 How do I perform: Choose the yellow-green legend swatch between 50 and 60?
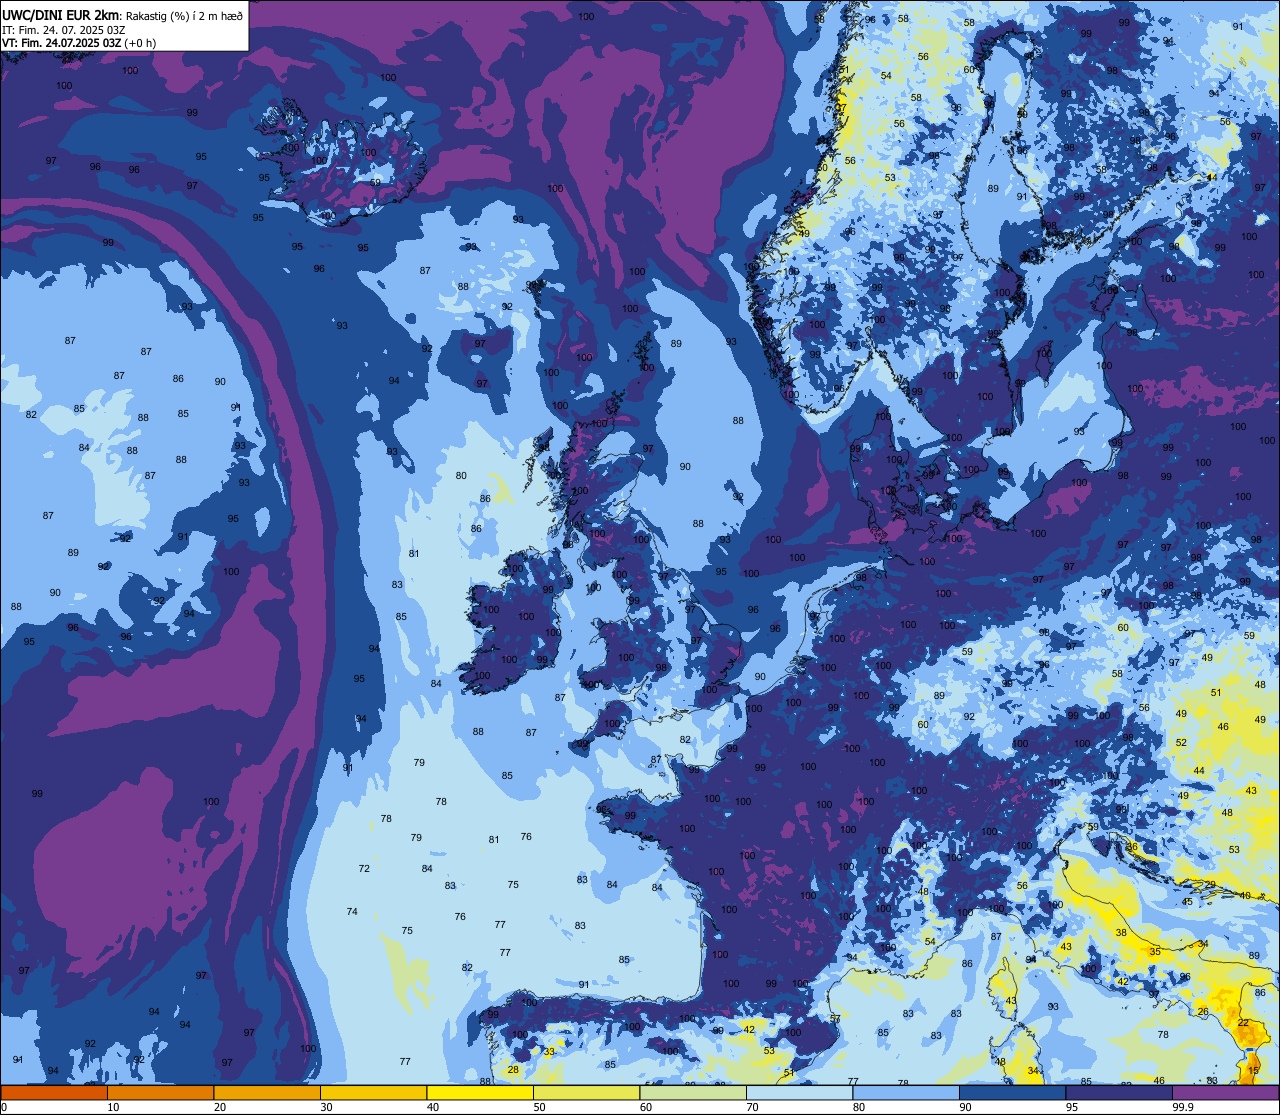click(586, 1092)
